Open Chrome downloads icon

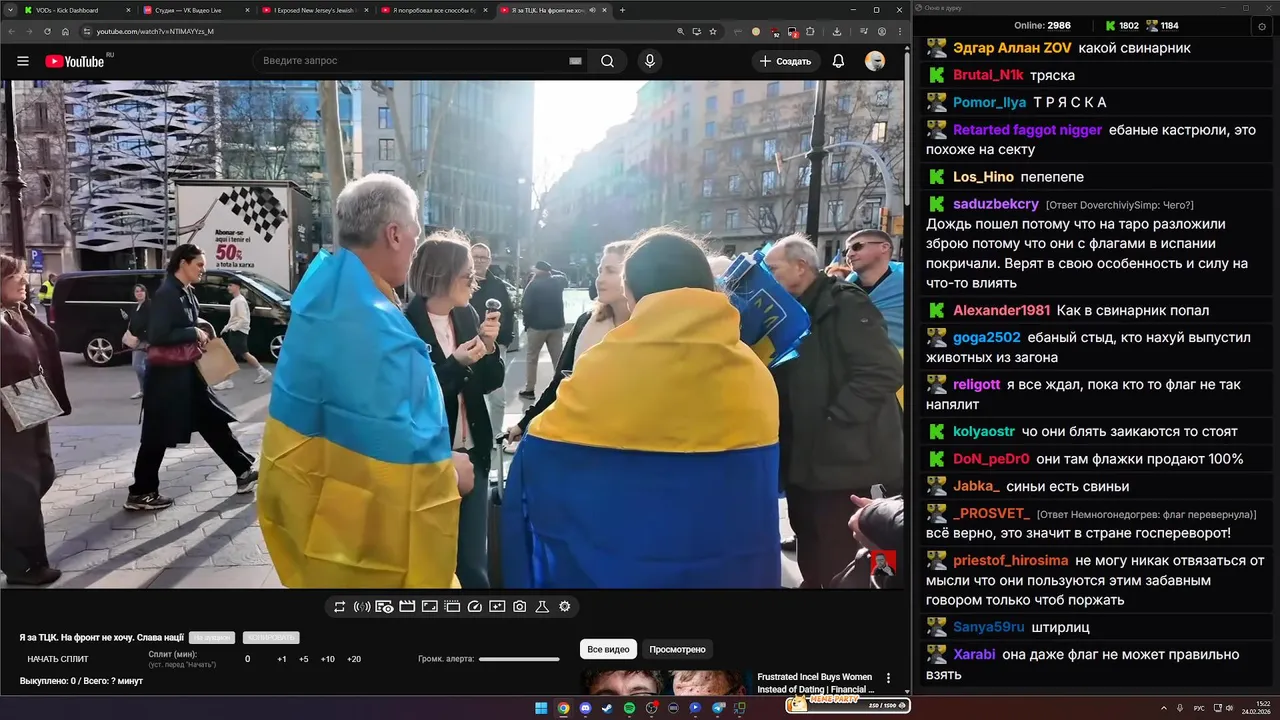tap(837, 31)
